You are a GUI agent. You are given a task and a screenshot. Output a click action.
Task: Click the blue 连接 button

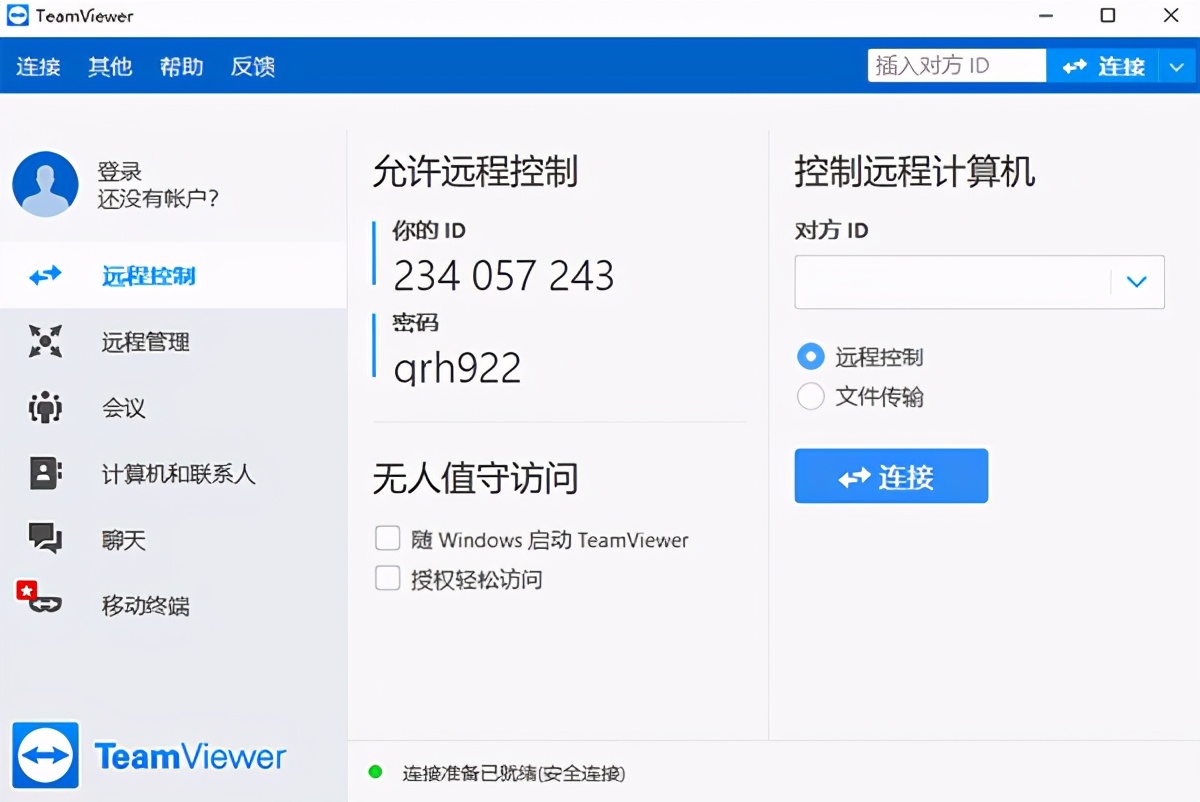(890, 476)
